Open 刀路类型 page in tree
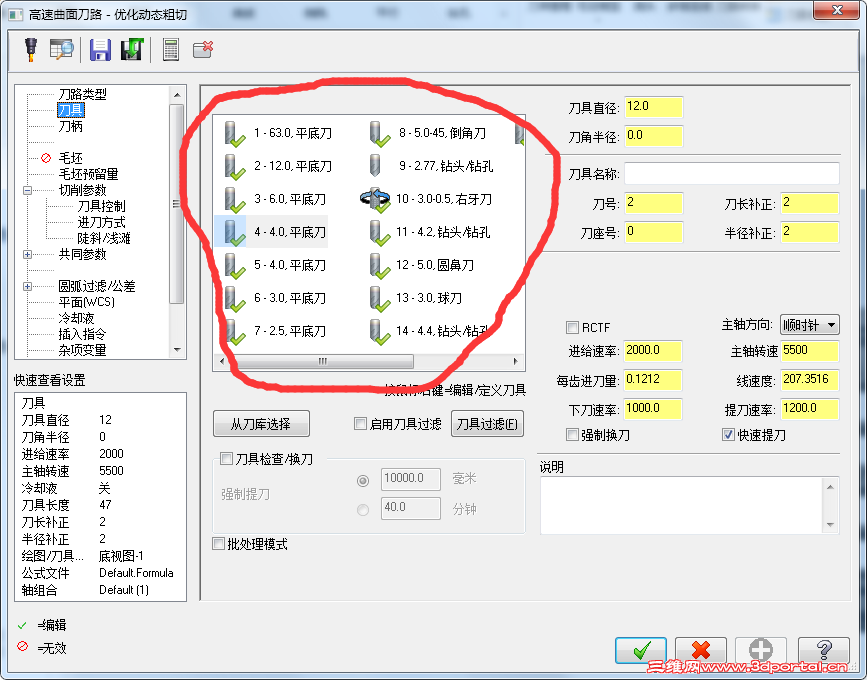The height and width of the screenshot is (680, 867). point(82,94)
